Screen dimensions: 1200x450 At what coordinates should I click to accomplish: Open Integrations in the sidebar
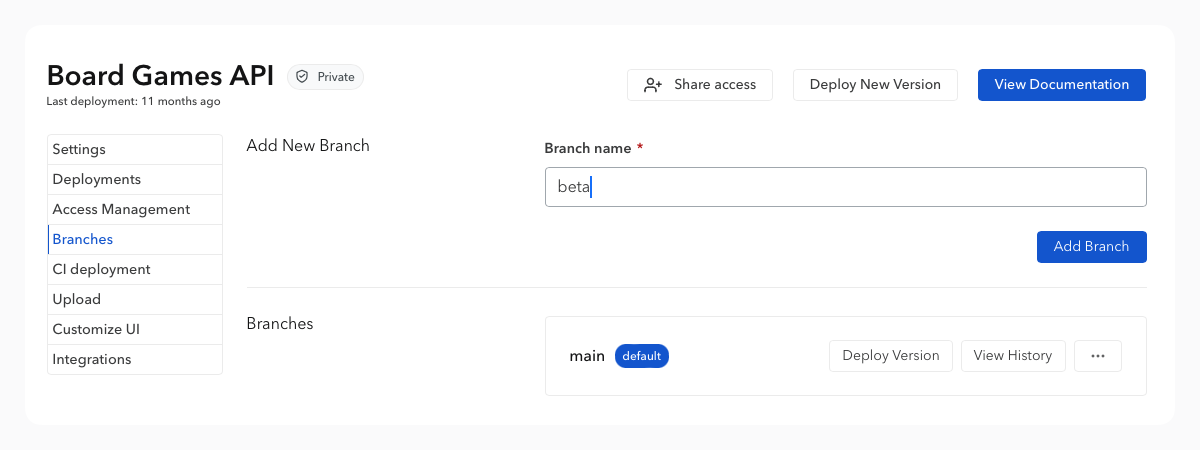pos(135,360)
